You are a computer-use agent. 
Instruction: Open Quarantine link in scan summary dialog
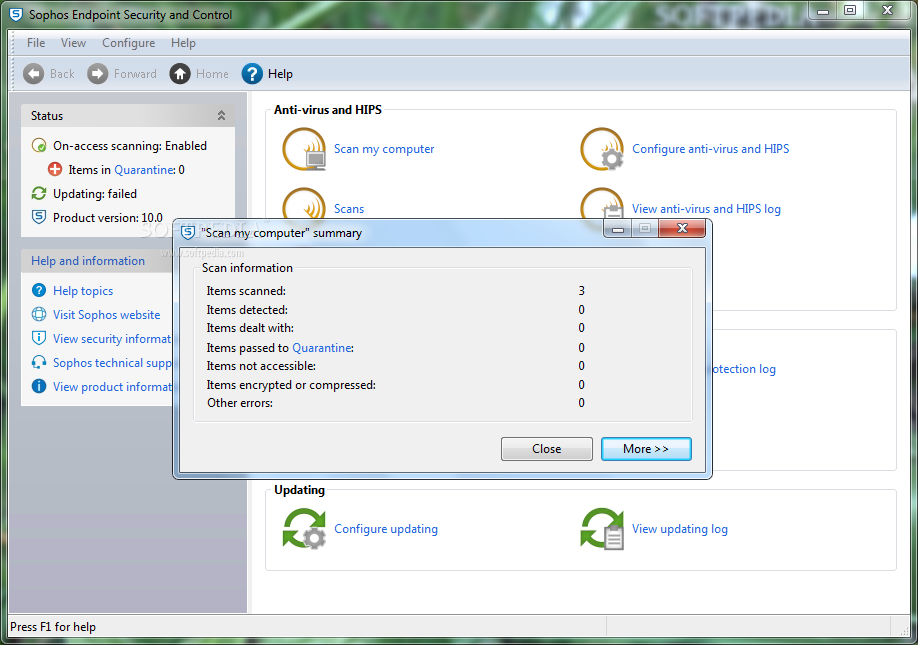322,348
